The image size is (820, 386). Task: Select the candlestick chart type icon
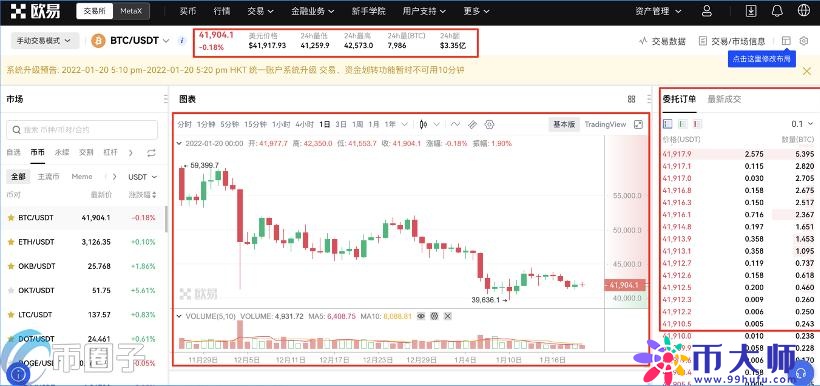tap(424, 124)
